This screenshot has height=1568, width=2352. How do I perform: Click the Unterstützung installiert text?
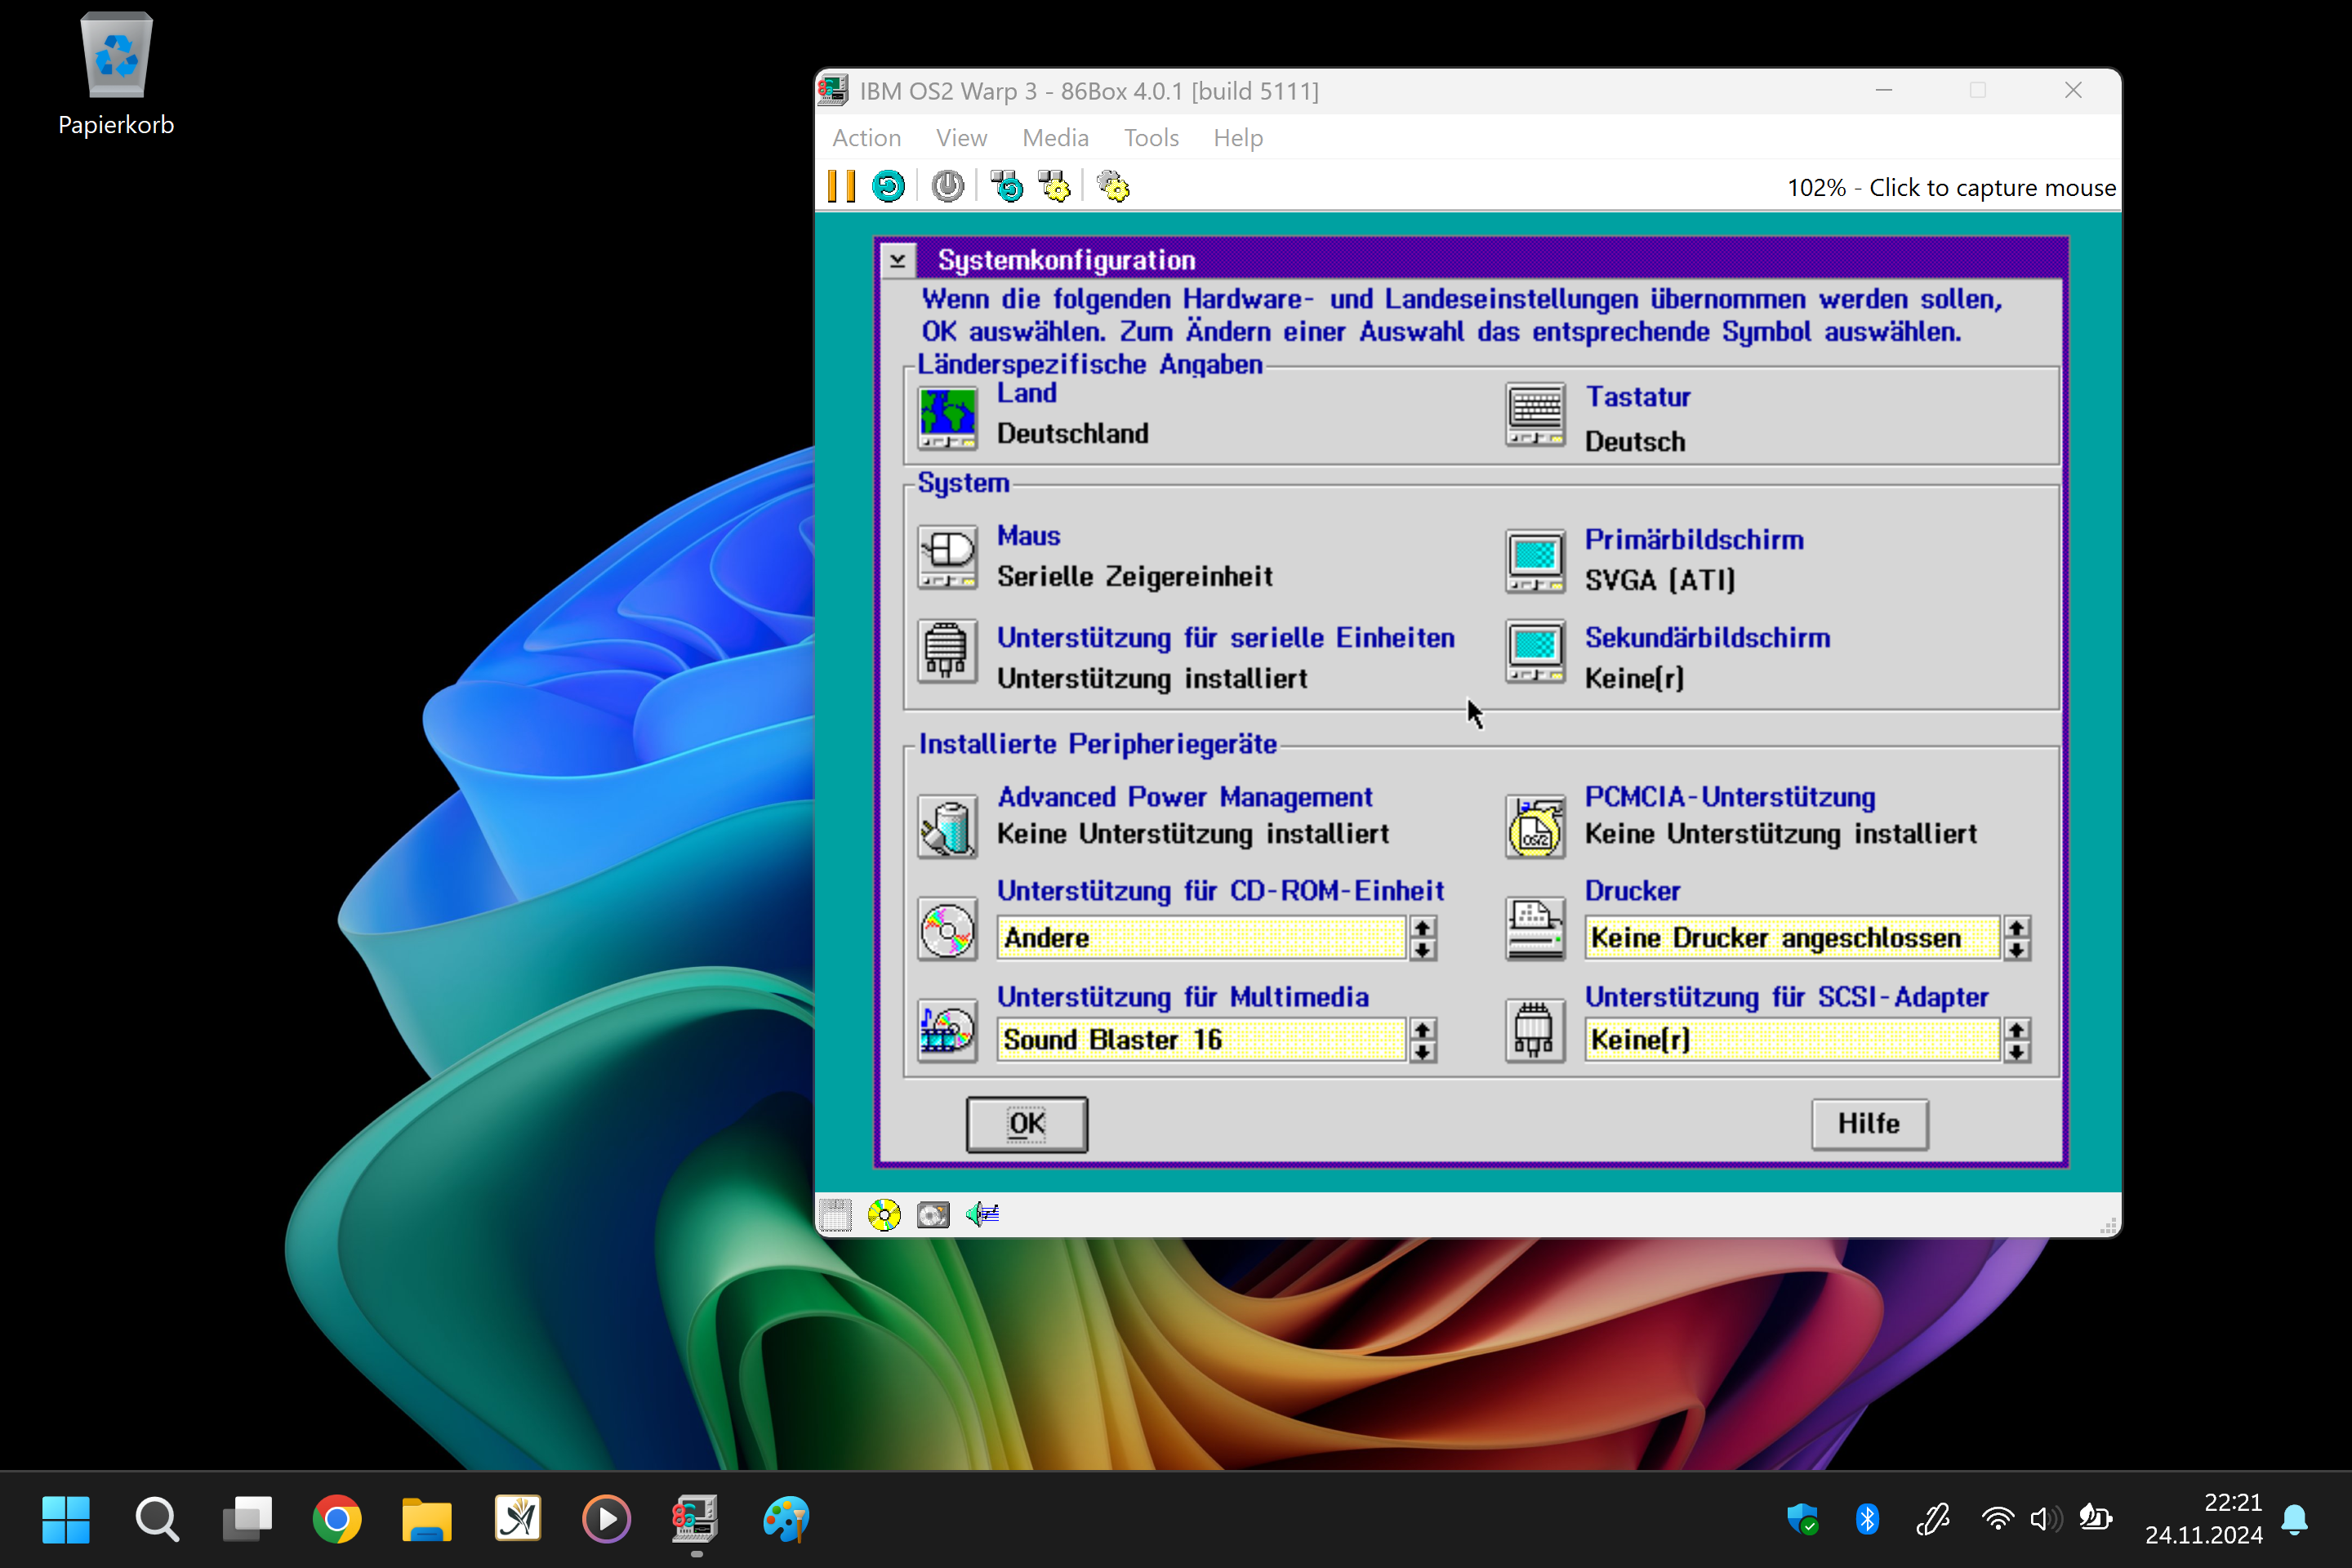click(1152, 679)
